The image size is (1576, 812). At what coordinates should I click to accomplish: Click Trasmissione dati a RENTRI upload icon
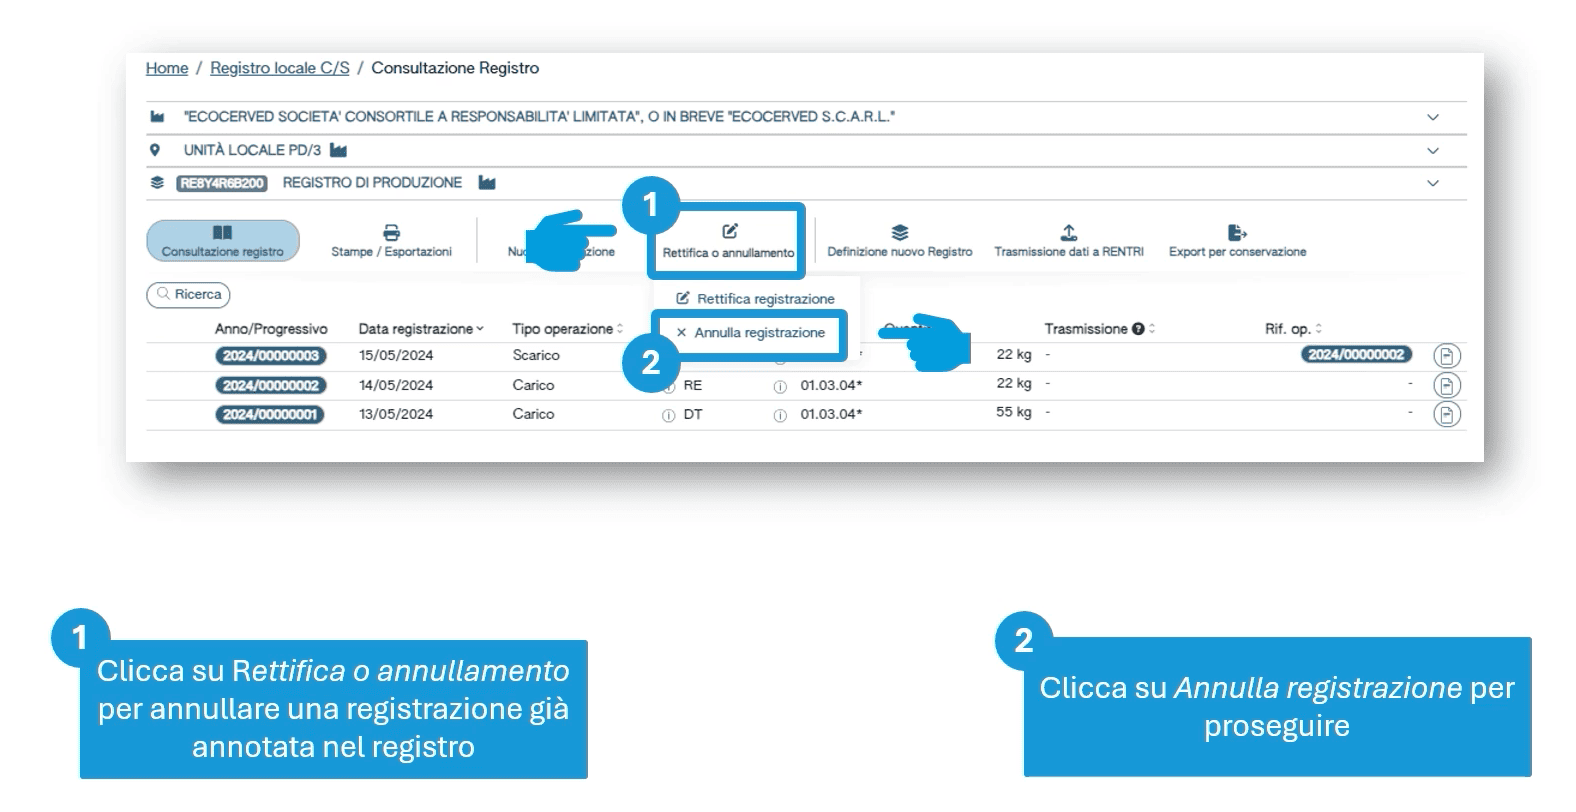[1068, 233]
